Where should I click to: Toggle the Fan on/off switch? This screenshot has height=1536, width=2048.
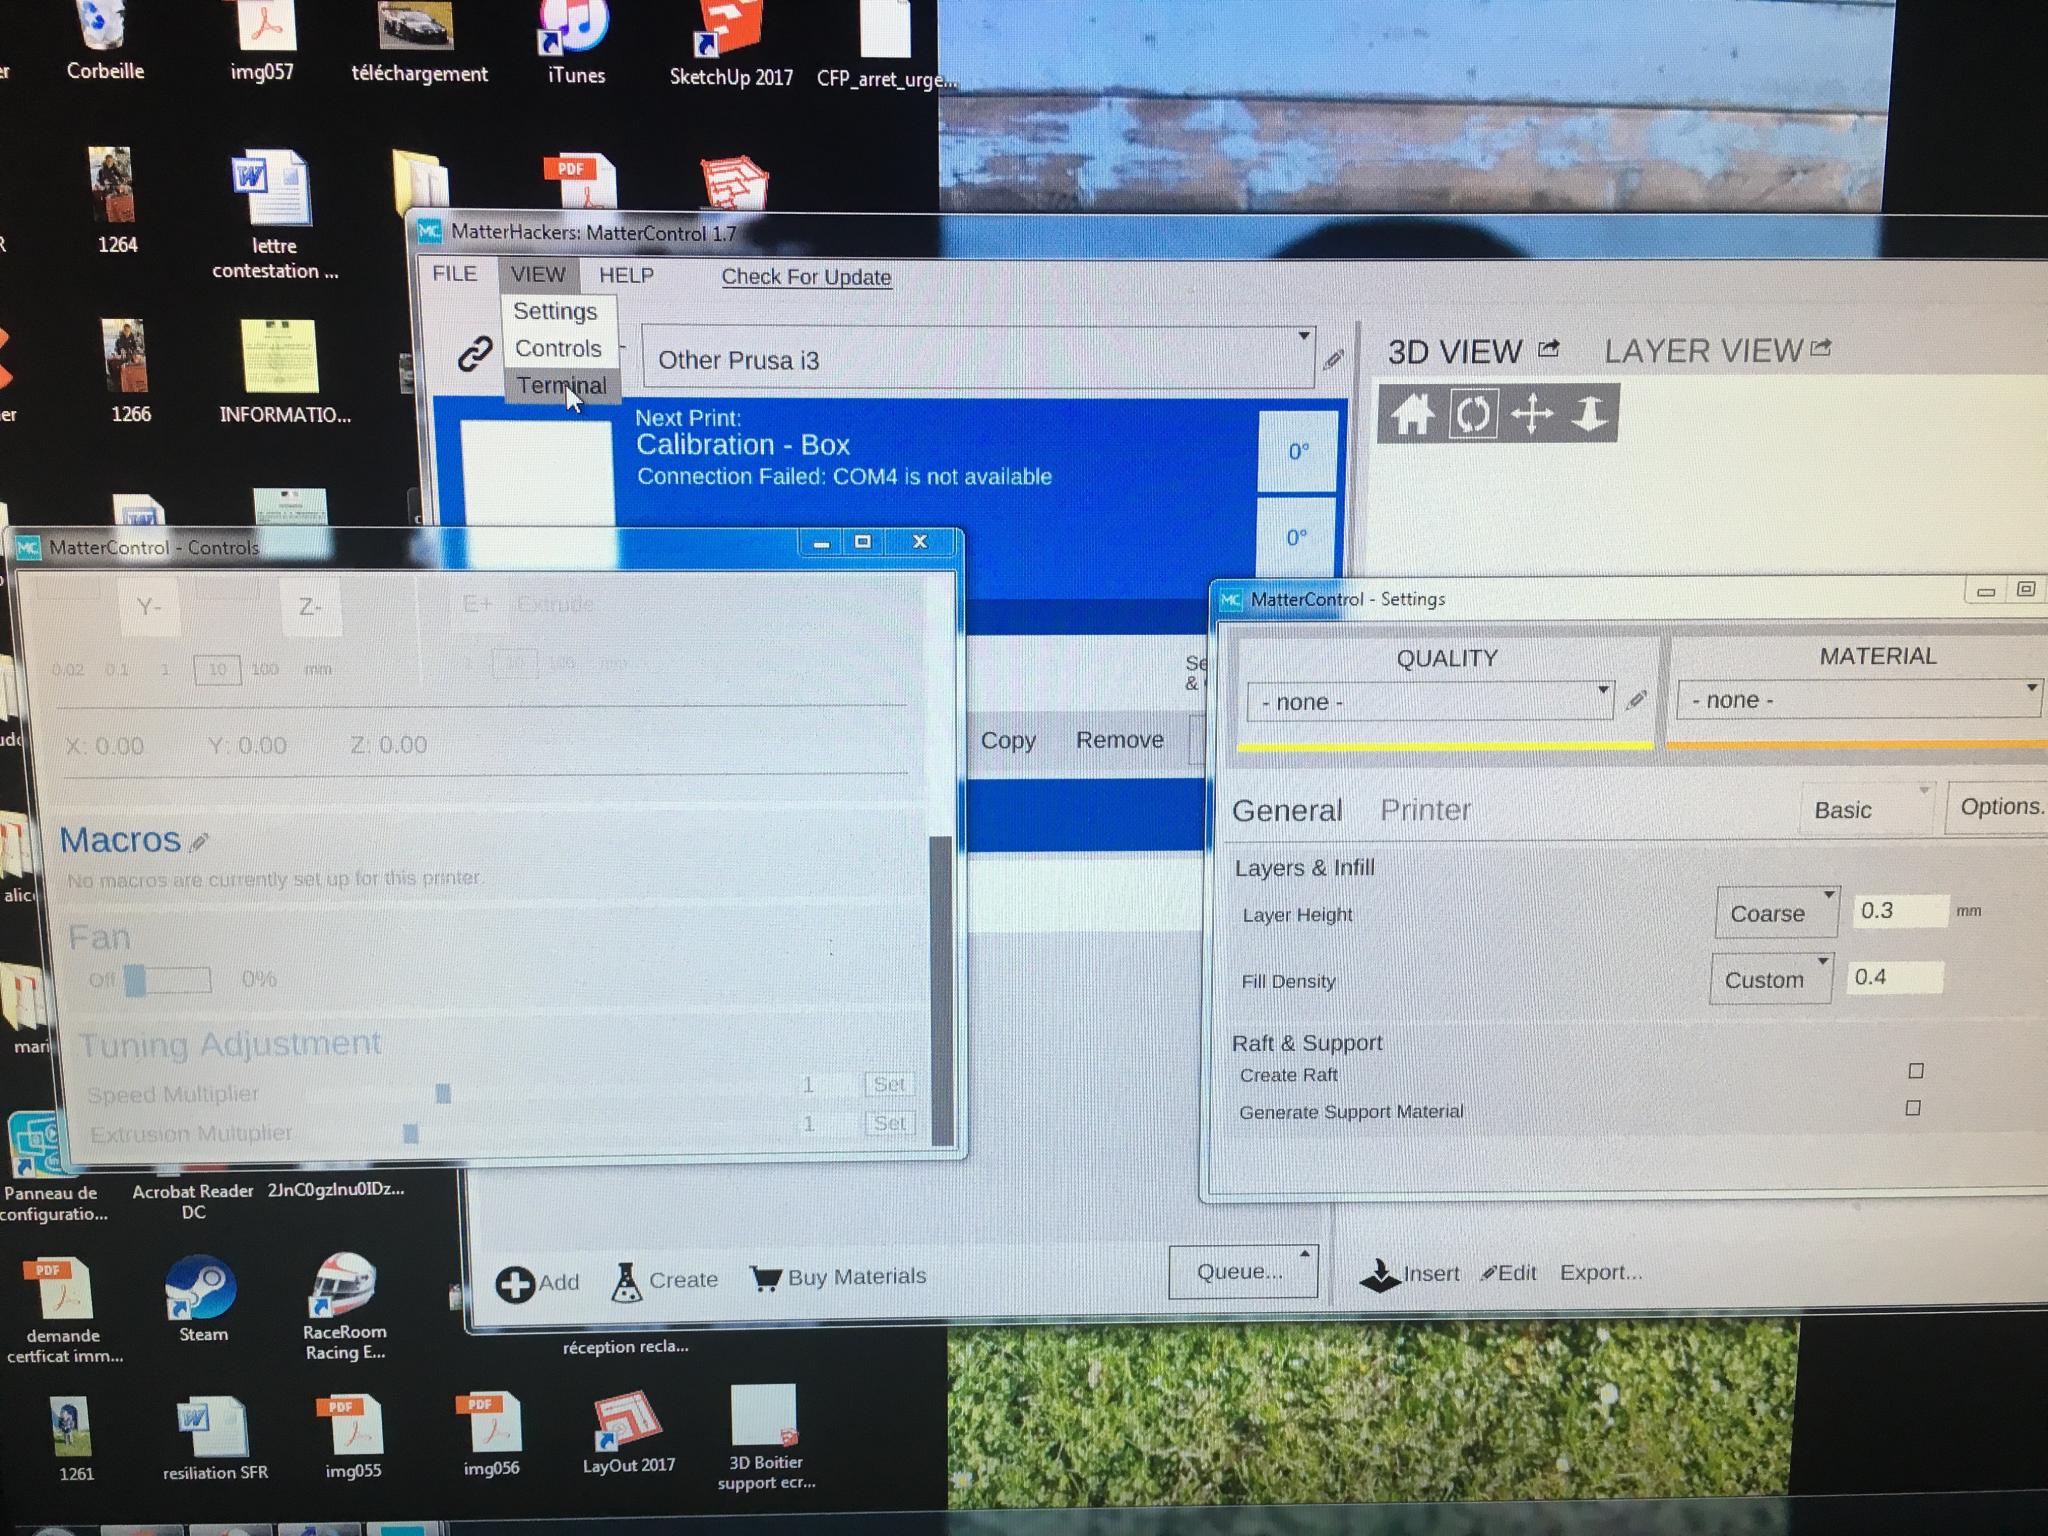166,980
